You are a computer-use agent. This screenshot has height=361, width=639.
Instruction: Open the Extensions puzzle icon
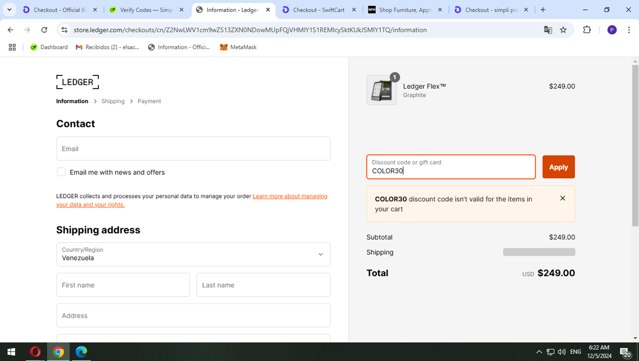coord(587,30)
